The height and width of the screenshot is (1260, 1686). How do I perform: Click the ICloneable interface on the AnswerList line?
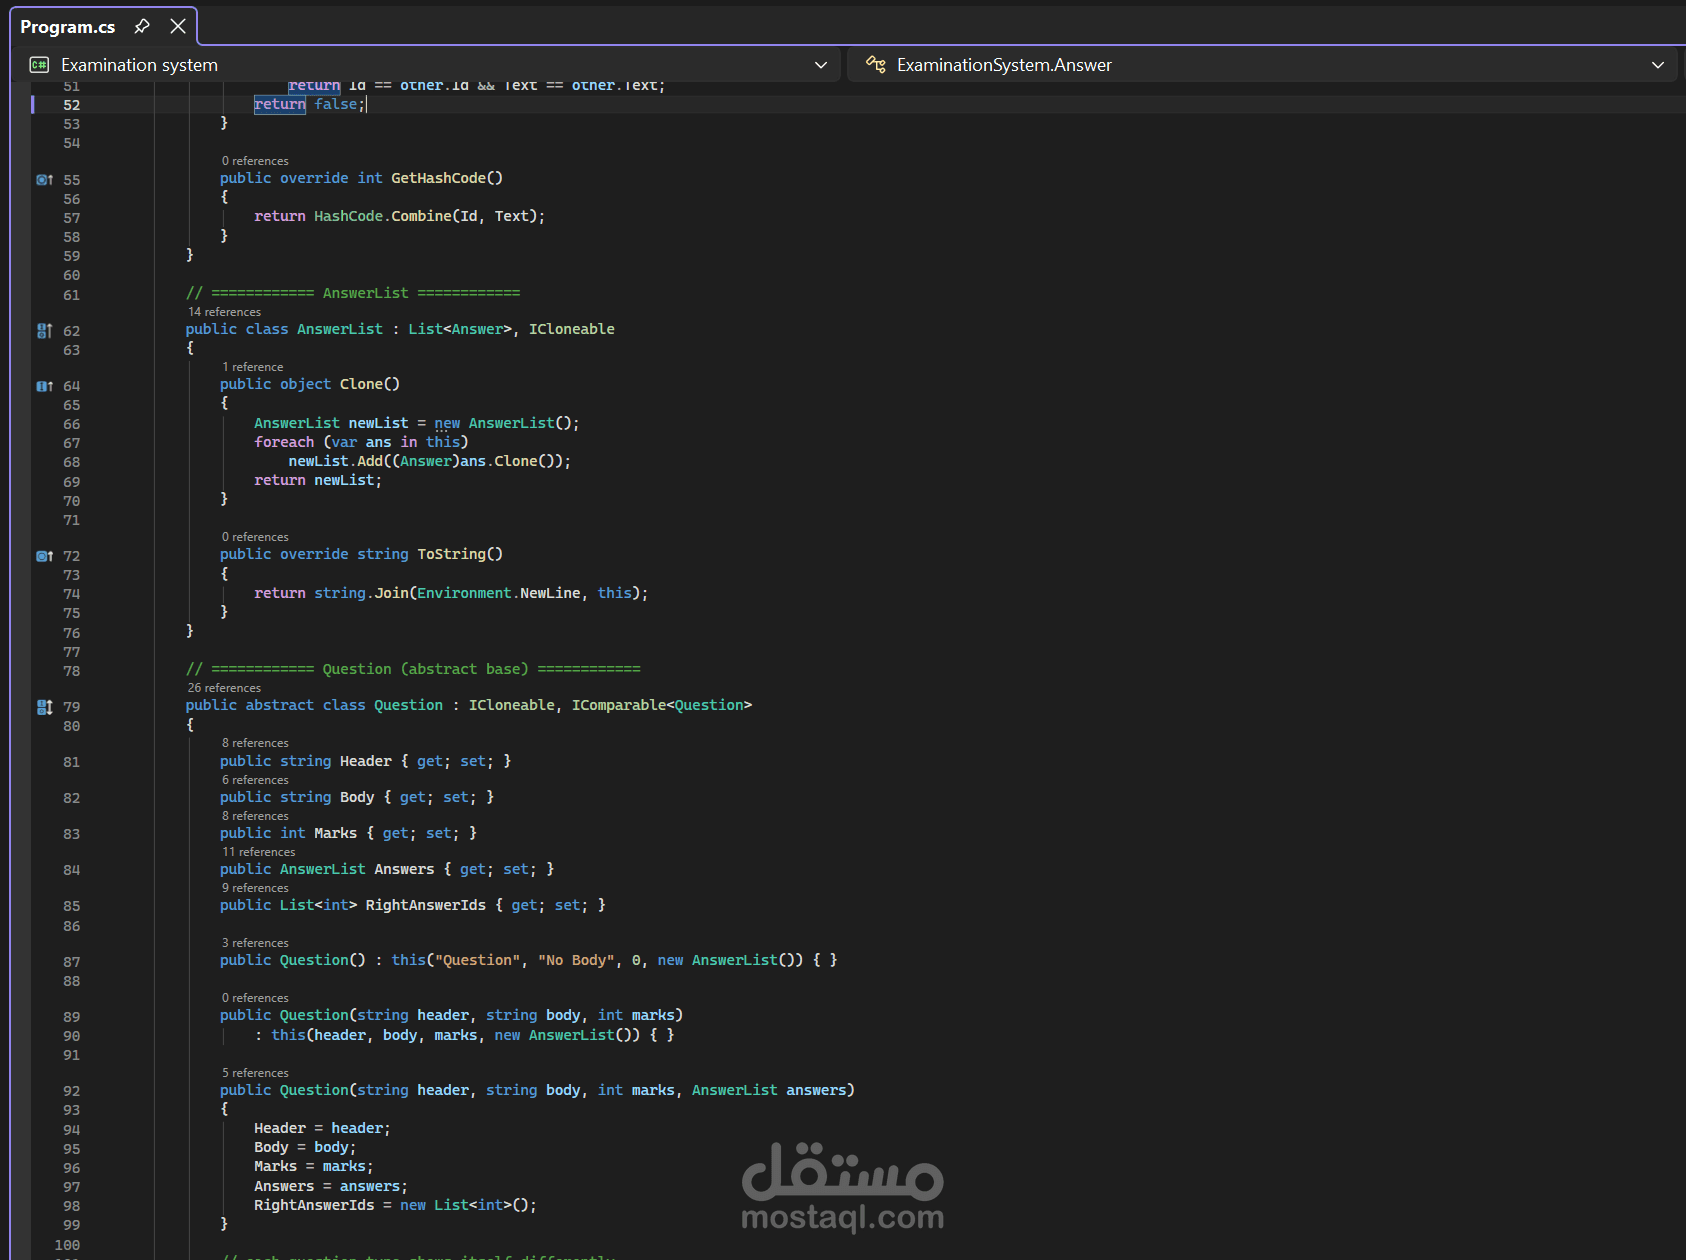[572, 329]
